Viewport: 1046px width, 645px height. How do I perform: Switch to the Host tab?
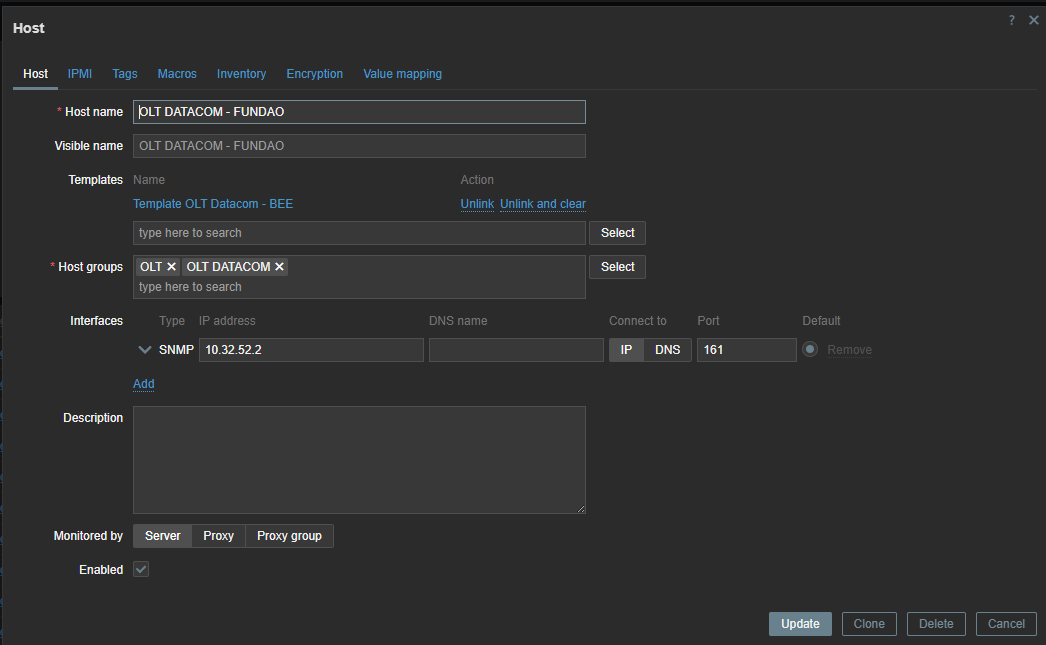(35, 74)
